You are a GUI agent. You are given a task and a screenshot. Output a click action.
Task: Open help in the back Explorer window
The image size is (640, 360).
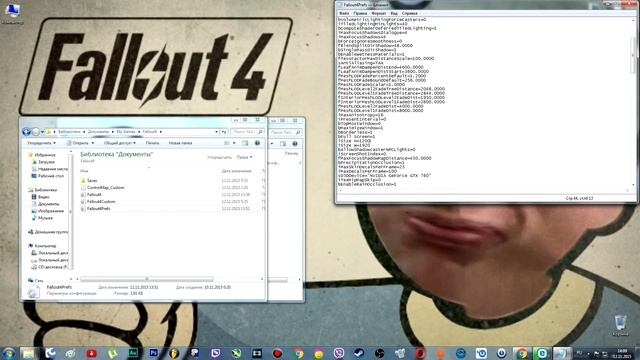click(x=295, y=144)
